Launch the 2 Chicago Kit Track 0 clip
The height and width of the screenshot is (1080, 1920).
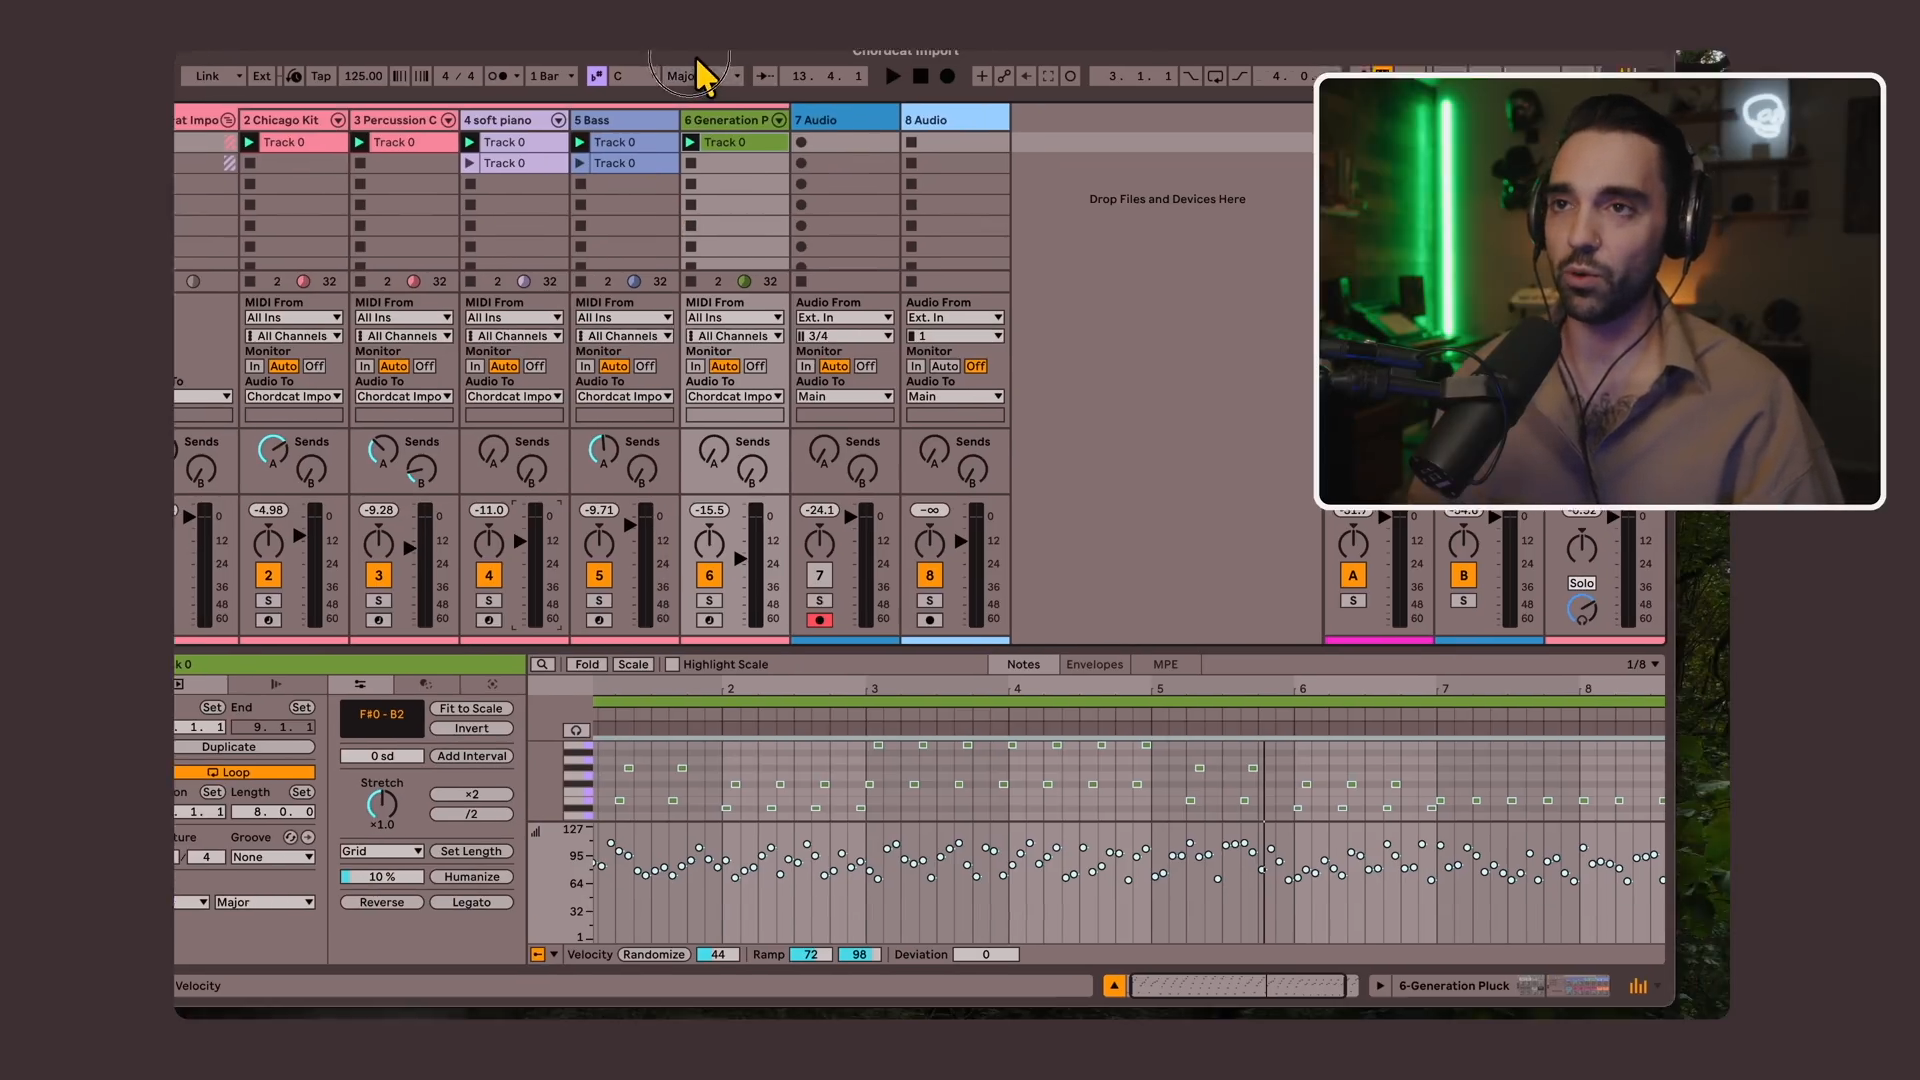click(x=249, y=142)
